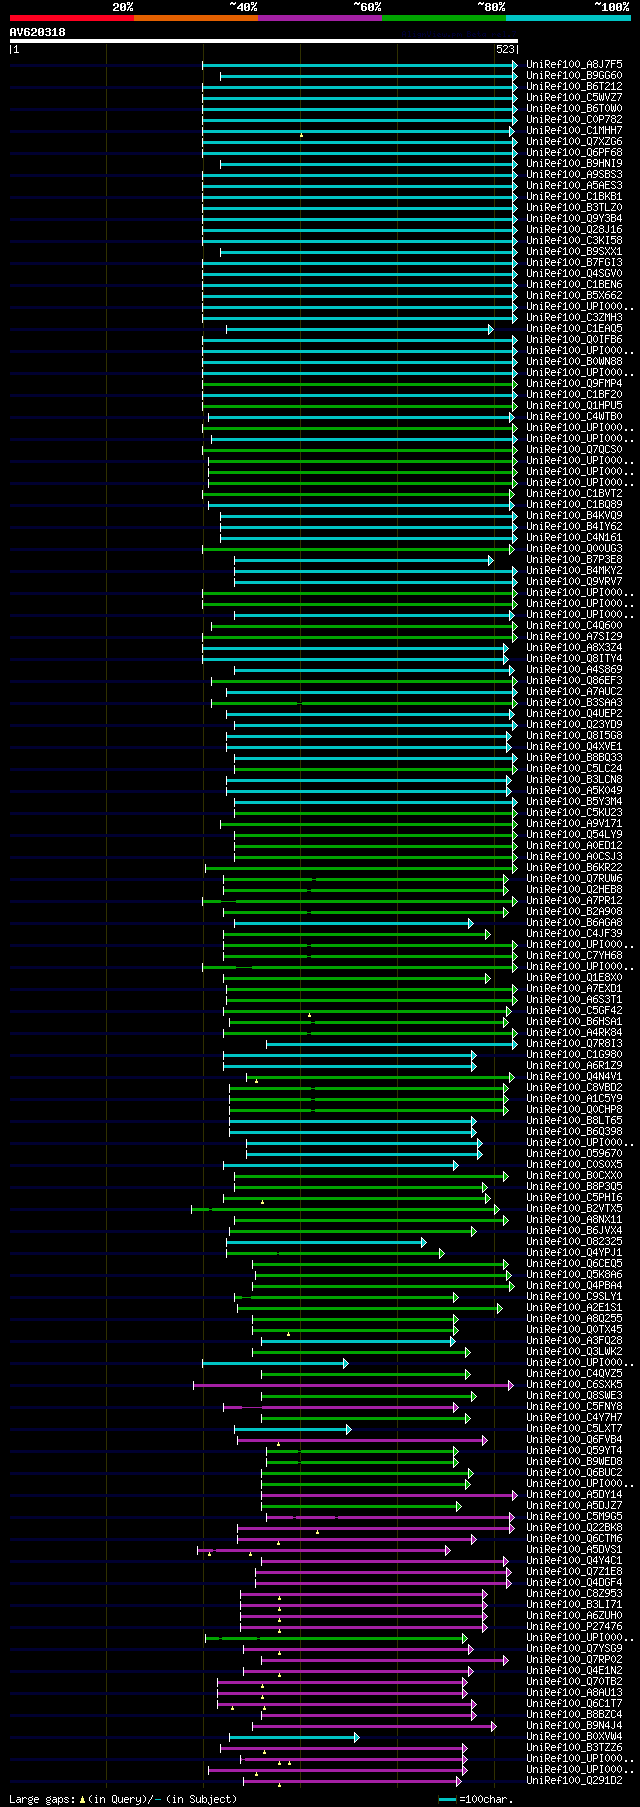Viewport: 640px width, 1807px height.
Task: Open hit UniRef100_B0WN88
Action: click(x=574, y=361)
